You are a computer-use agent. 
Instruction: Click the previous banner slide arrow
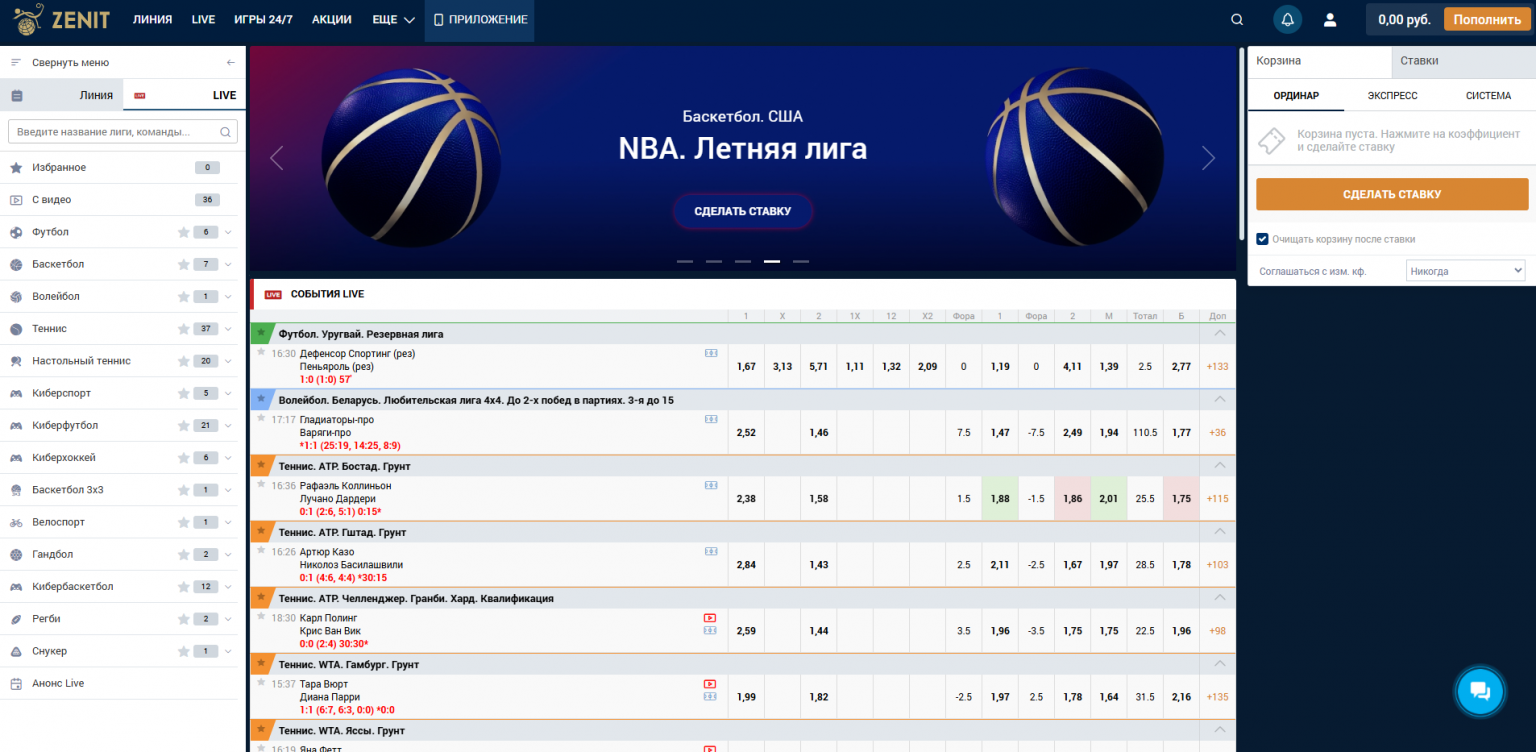point(277,158)
